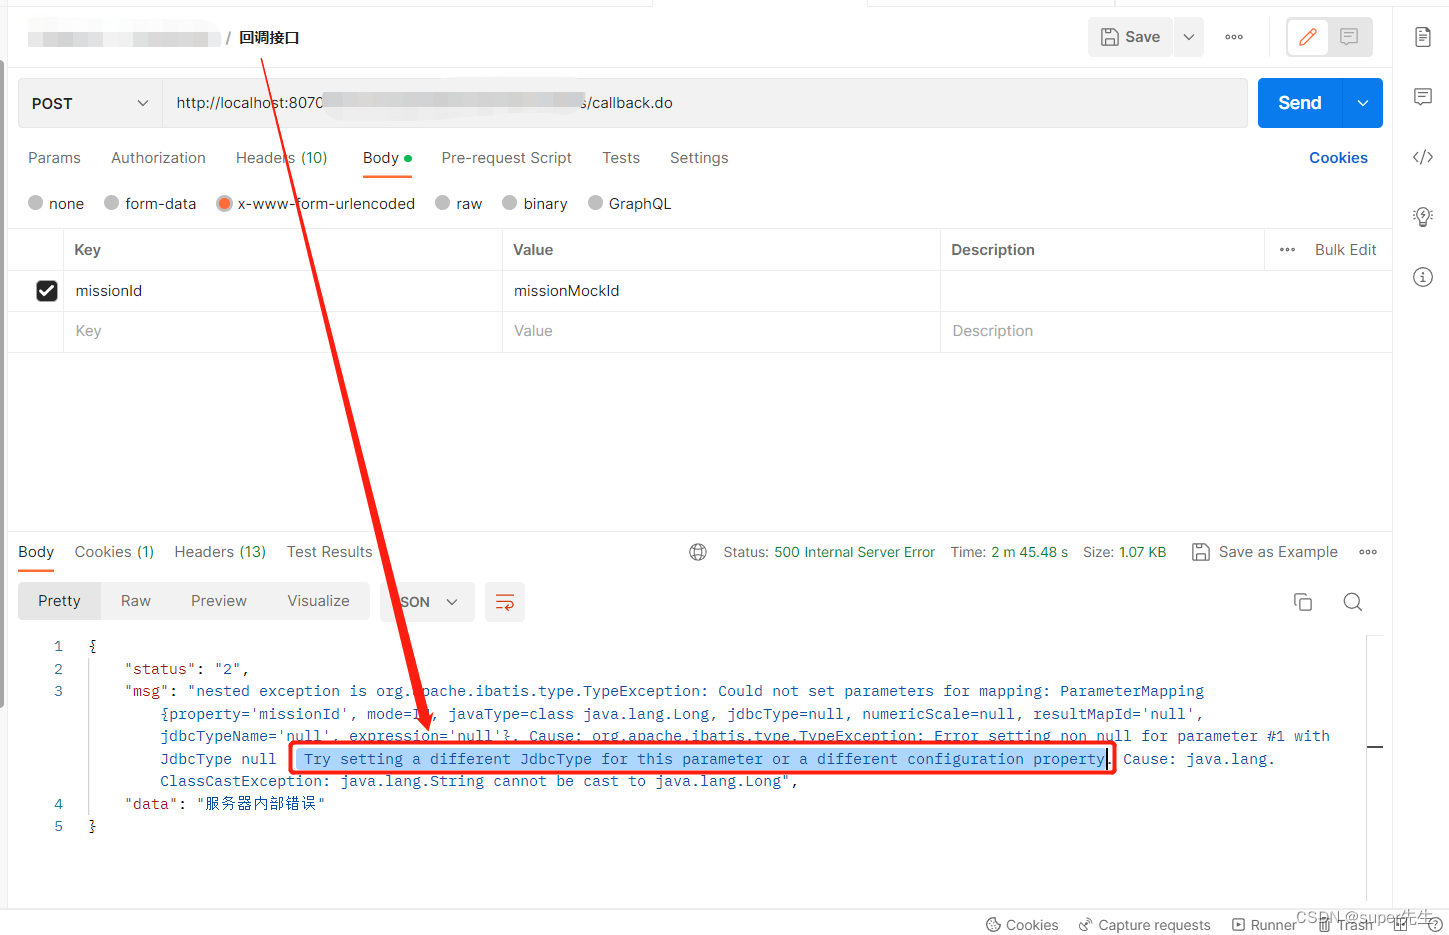Click the Save floppy disk button

pyautogui.click(x=1130, y=37)
